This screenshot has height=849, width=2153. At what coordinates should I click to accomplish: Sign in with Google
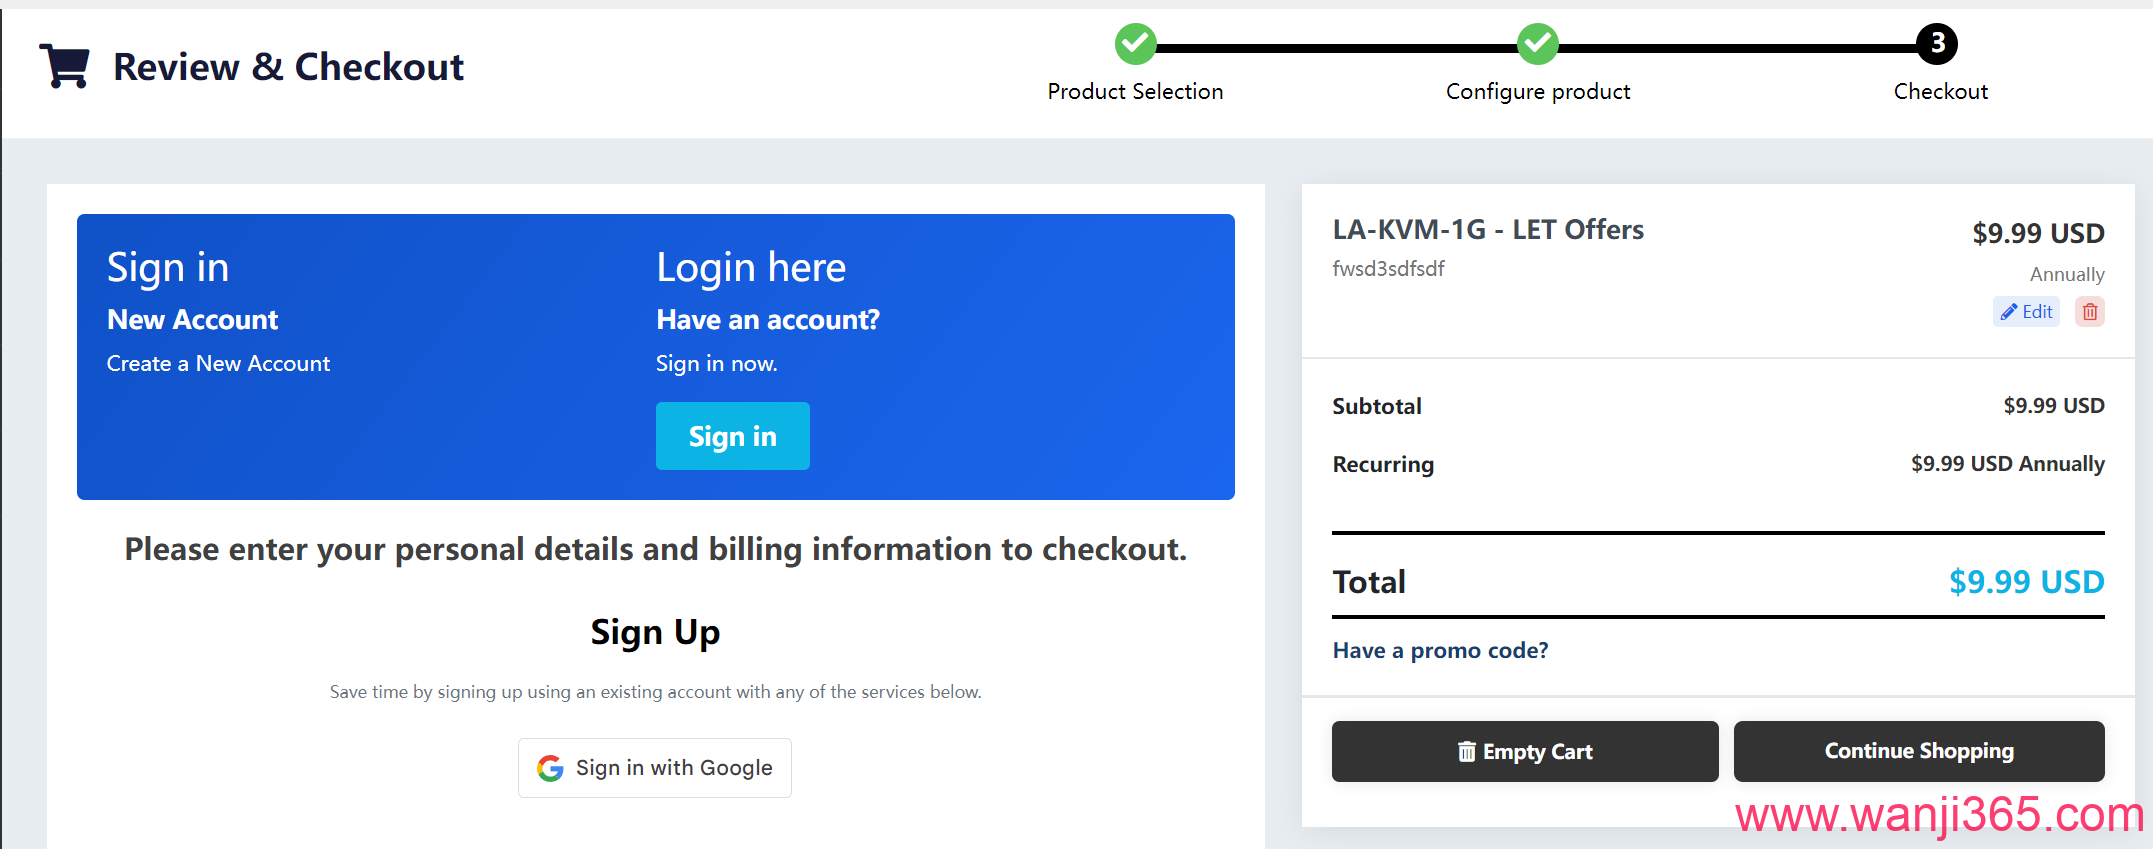point(655,768)
